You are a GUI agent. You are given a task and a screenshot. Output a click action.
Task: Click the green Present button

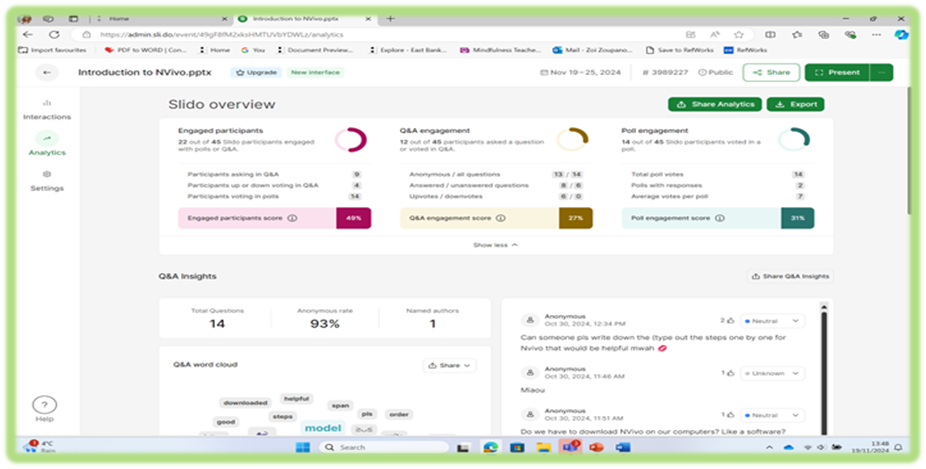[x=837, y=73]
